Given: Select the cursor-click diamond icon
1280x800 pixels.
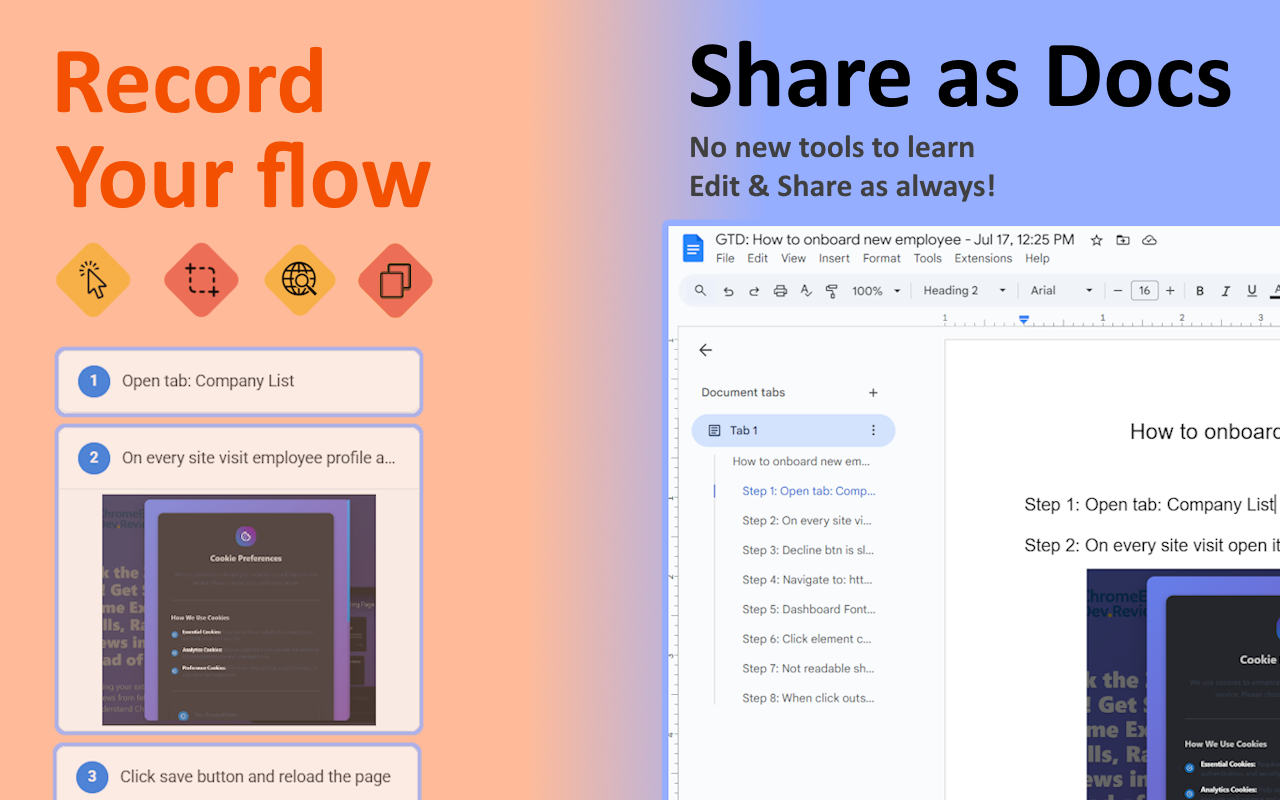Looking at the screenshot, I should (x=93, y=281).
